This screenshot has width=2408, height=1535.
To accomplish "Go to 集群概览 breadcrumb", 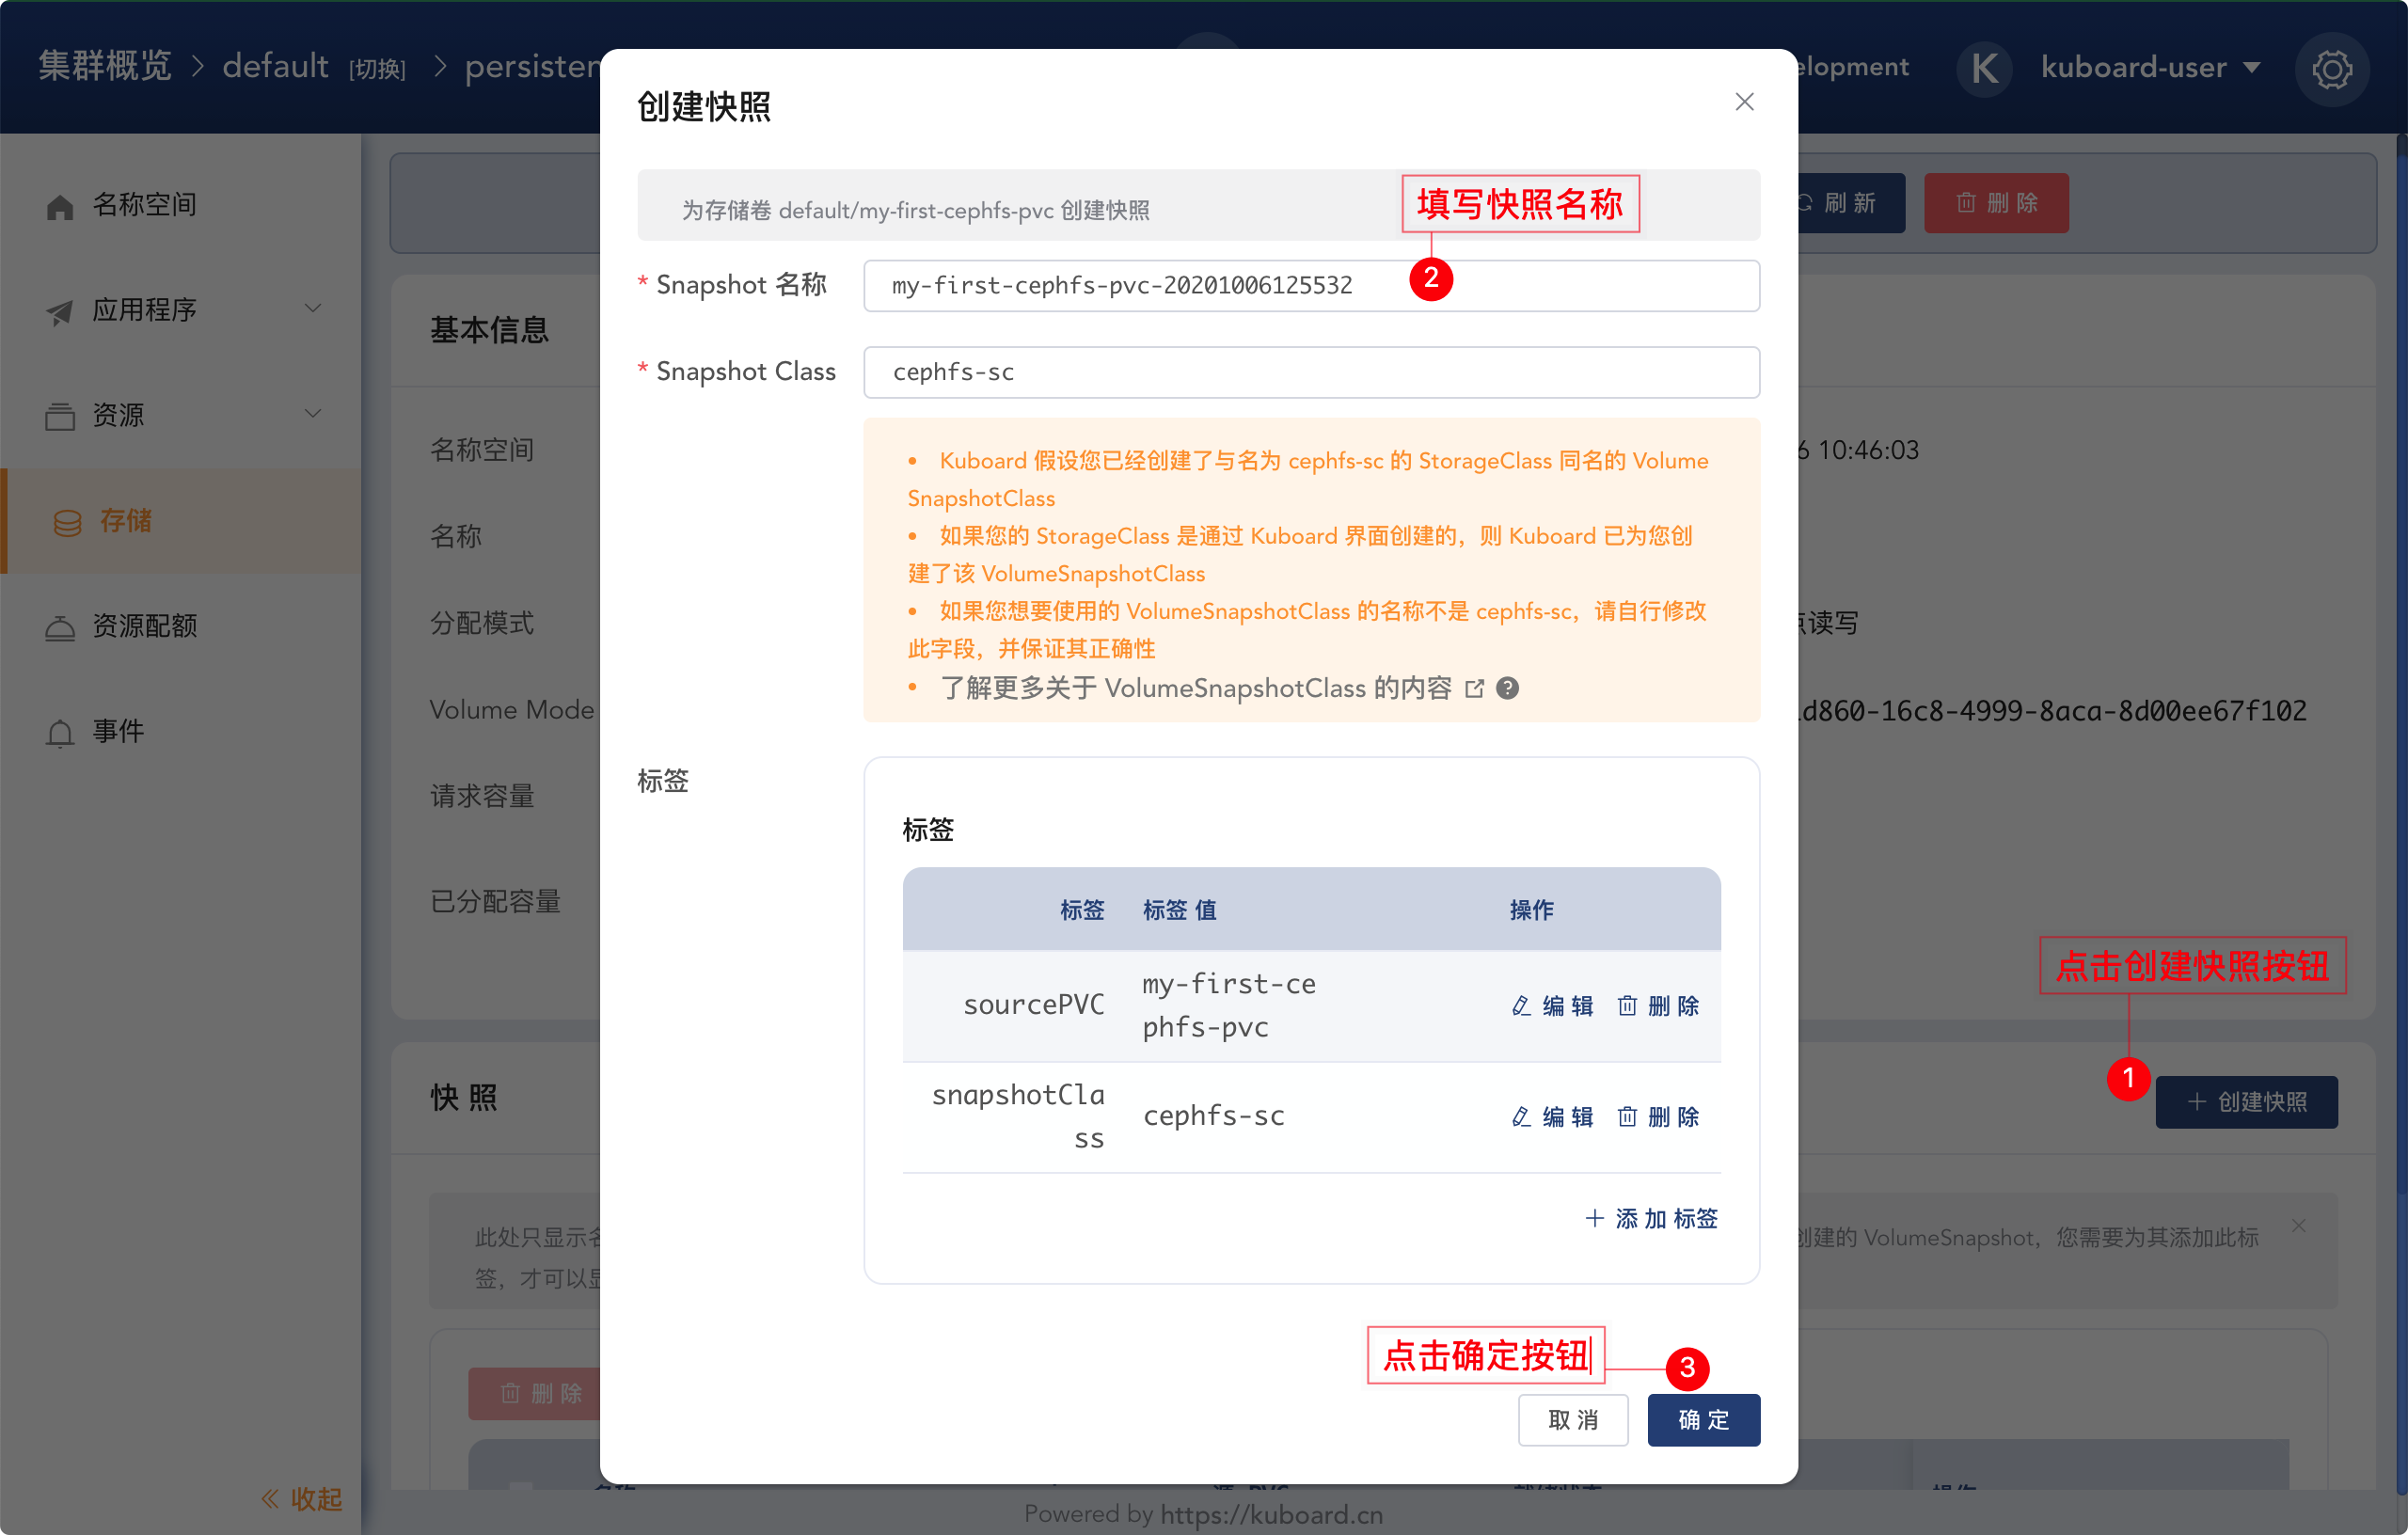I will [x=105, y=66].
